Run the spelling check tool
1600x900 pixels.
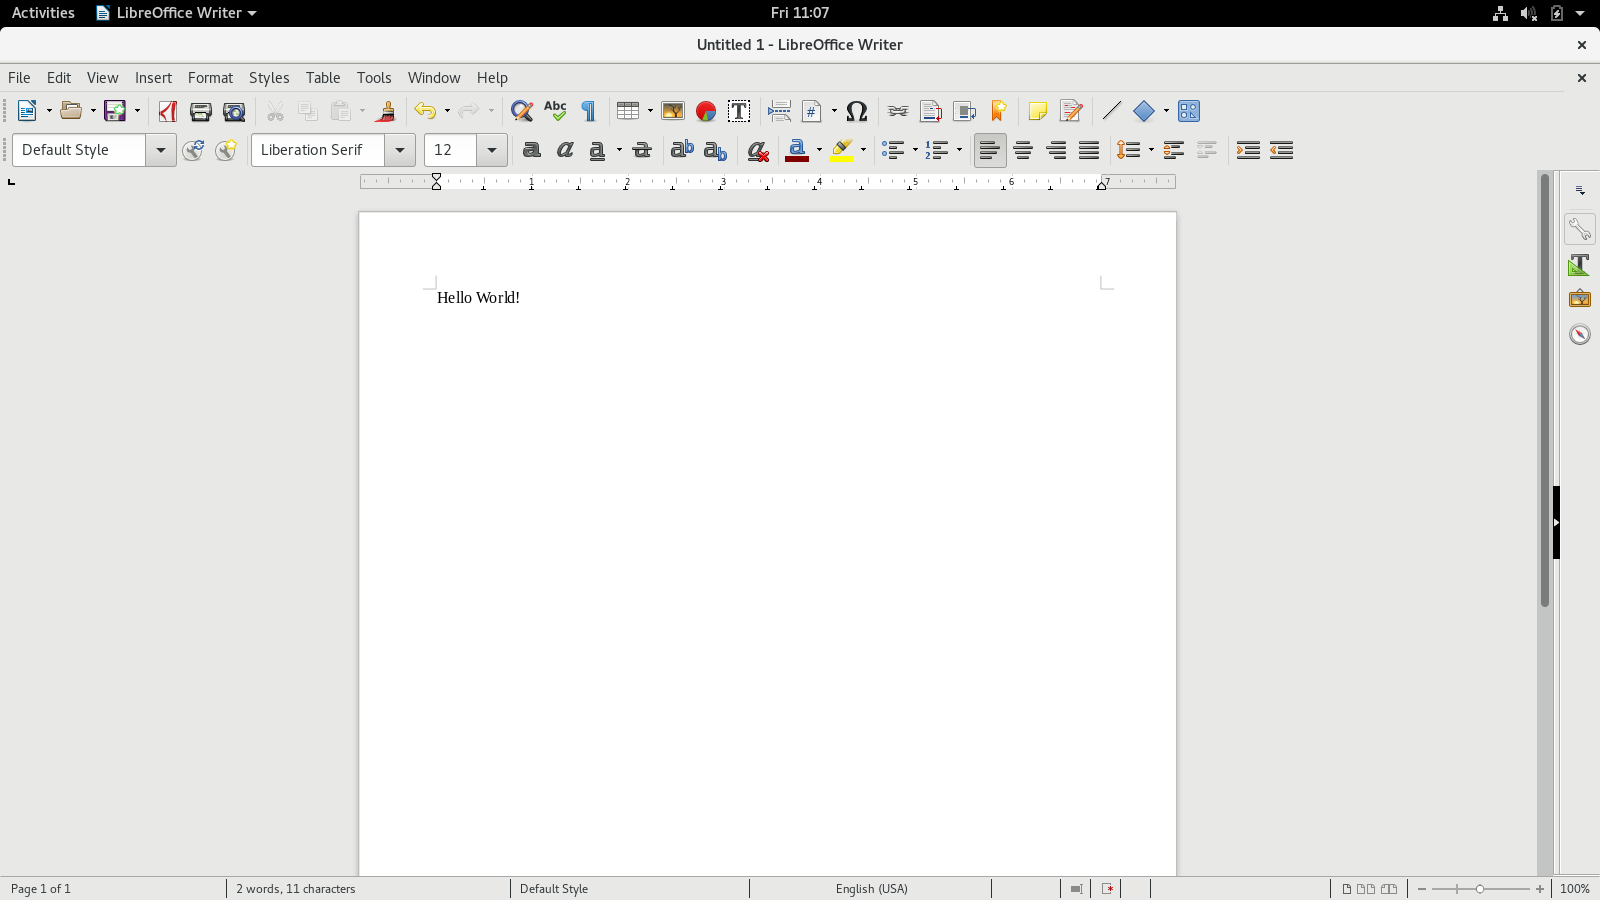(555, 111)
